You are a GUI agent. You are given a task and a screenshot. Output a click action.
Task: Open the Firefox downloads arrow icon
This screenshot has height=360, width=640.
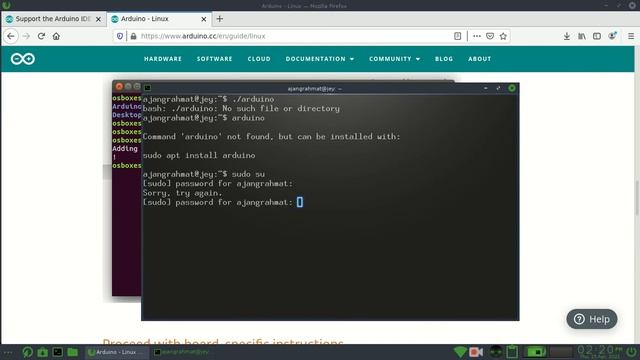[x=567, y=36]
